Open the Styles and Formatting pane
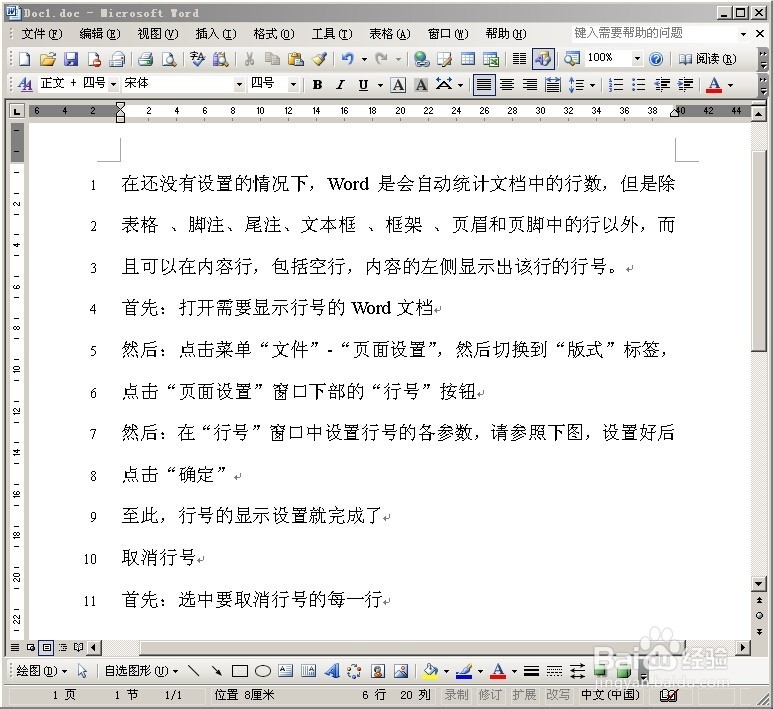 click(x=25, y=84)
